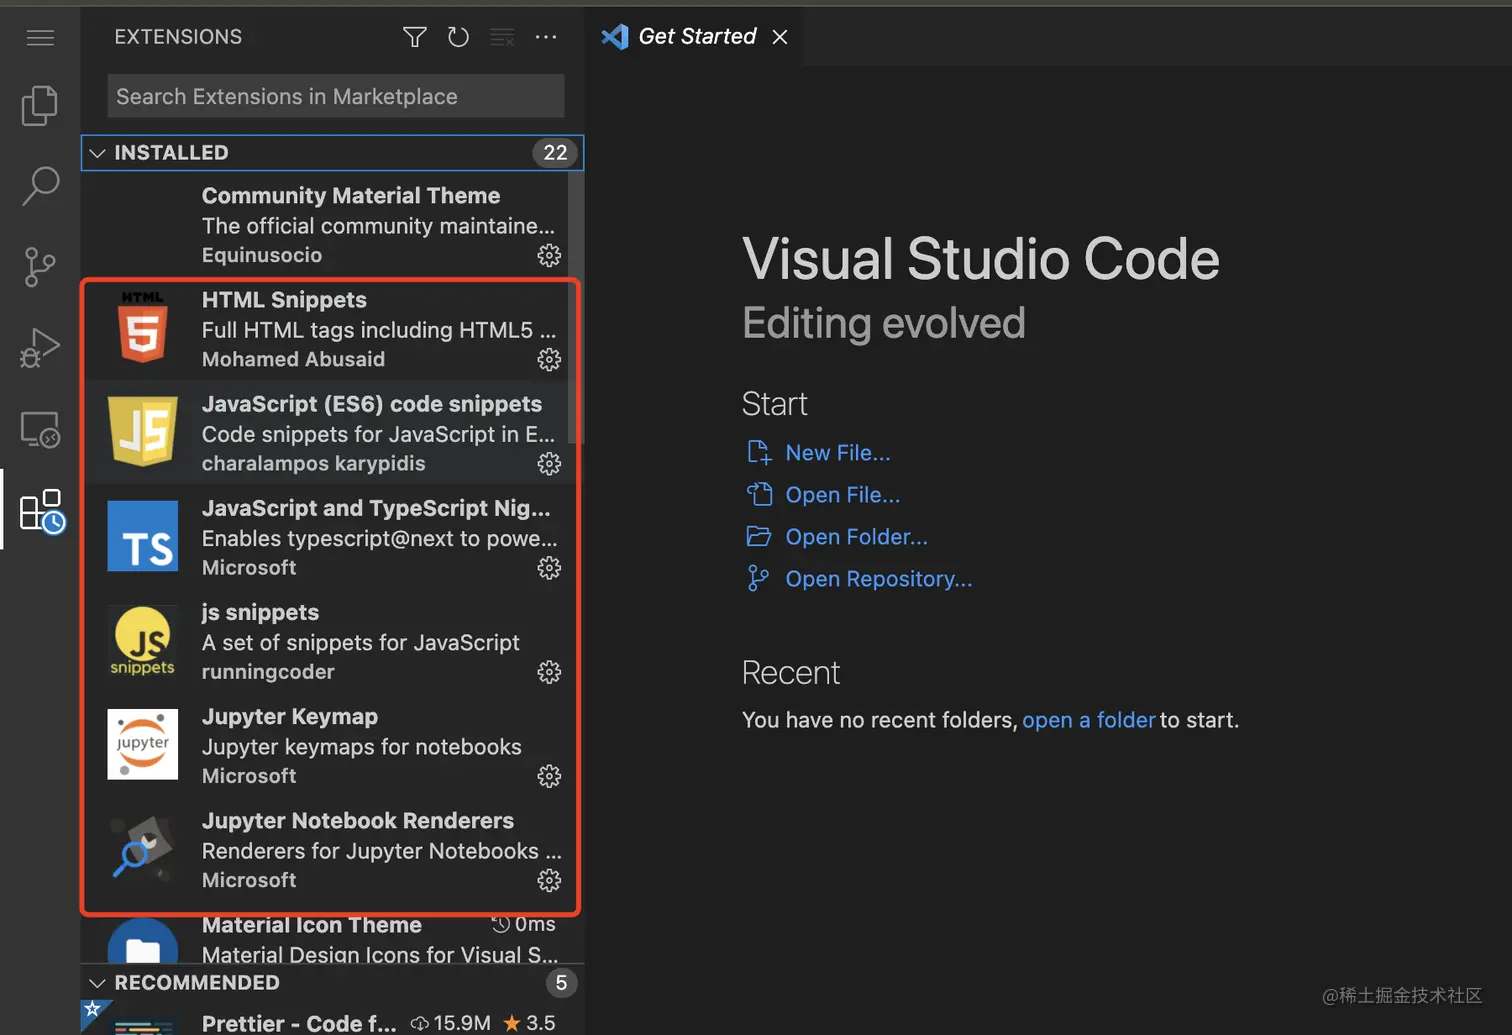This screenshot has width=1512, height=1035.
Task: Select the Get Started tab
Action: pyautogui.click(x=697, y=37)
